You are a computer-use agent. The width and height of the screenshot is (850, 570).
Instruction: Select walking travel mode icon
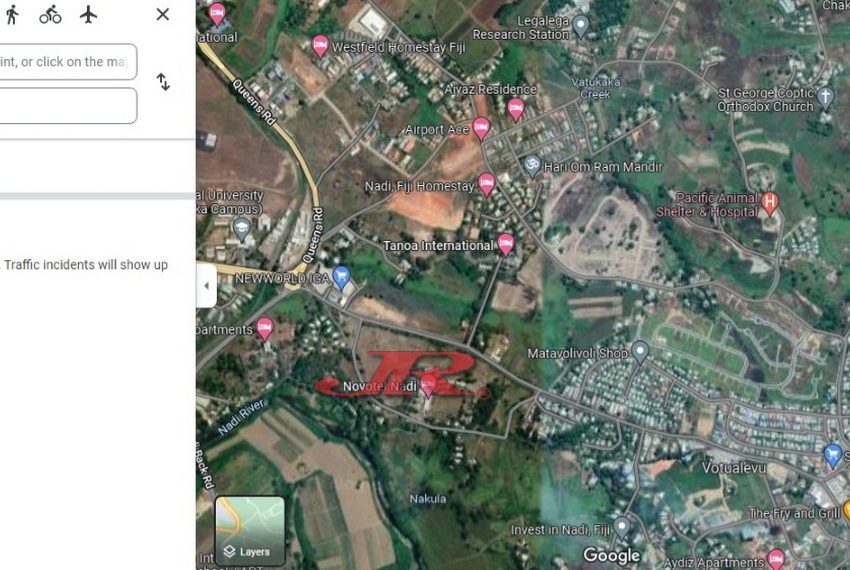[x=12, y=15]
